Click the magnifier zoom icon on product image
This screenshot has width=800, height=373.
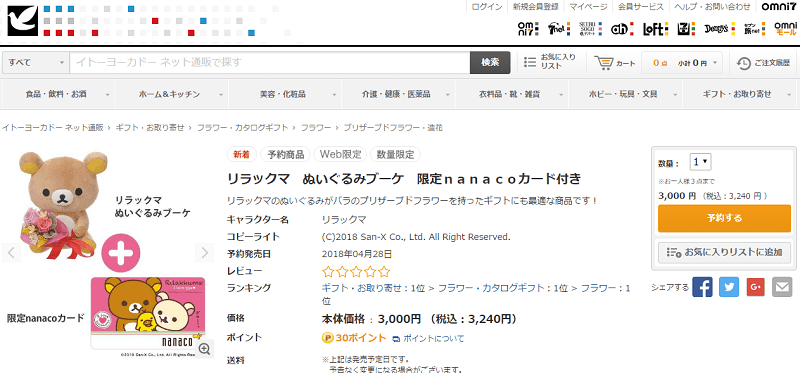205,349
